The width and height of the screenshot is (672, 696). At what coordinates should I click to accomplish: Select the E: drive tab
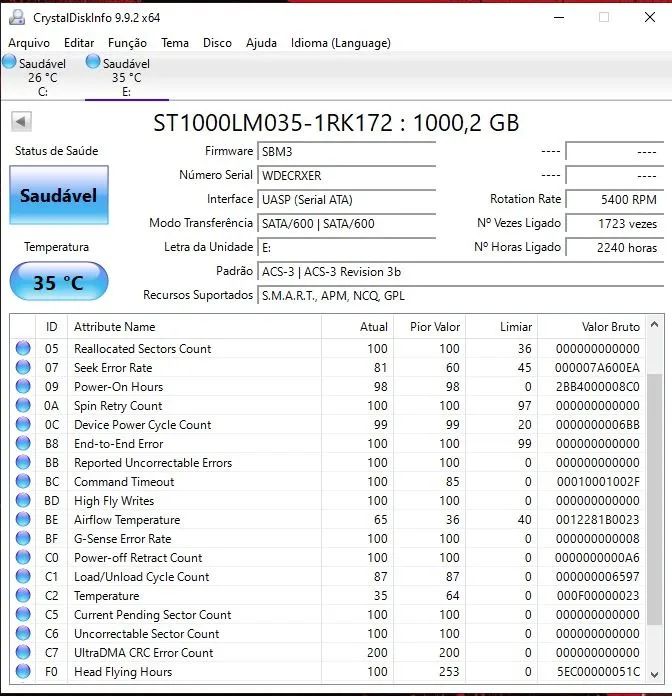click(x=126, y=76)
